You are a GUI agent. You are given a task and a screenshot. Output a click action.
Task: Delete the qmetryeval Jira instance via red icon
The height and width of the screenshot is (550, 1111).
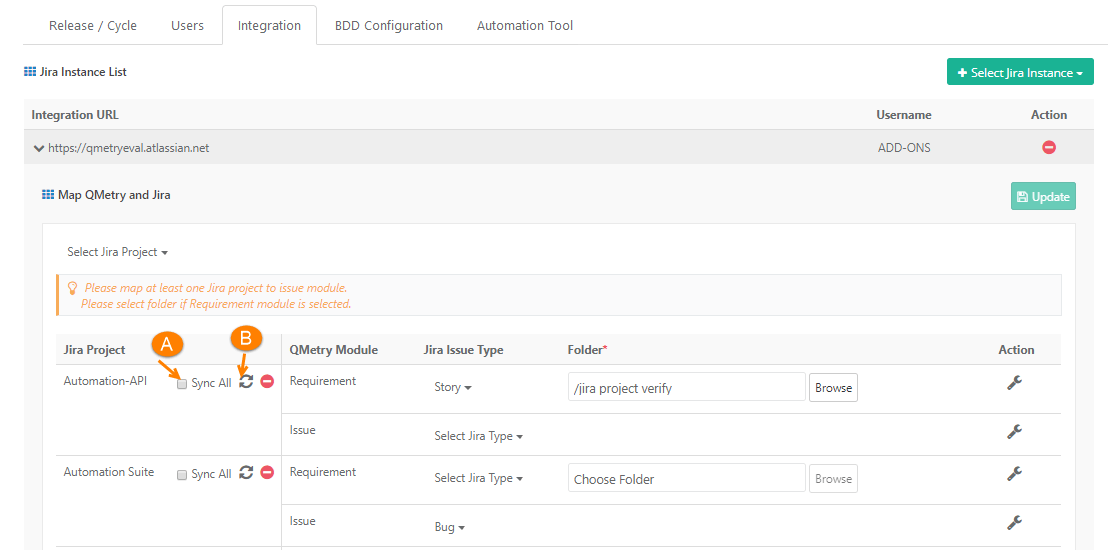tap(1049, 147)
